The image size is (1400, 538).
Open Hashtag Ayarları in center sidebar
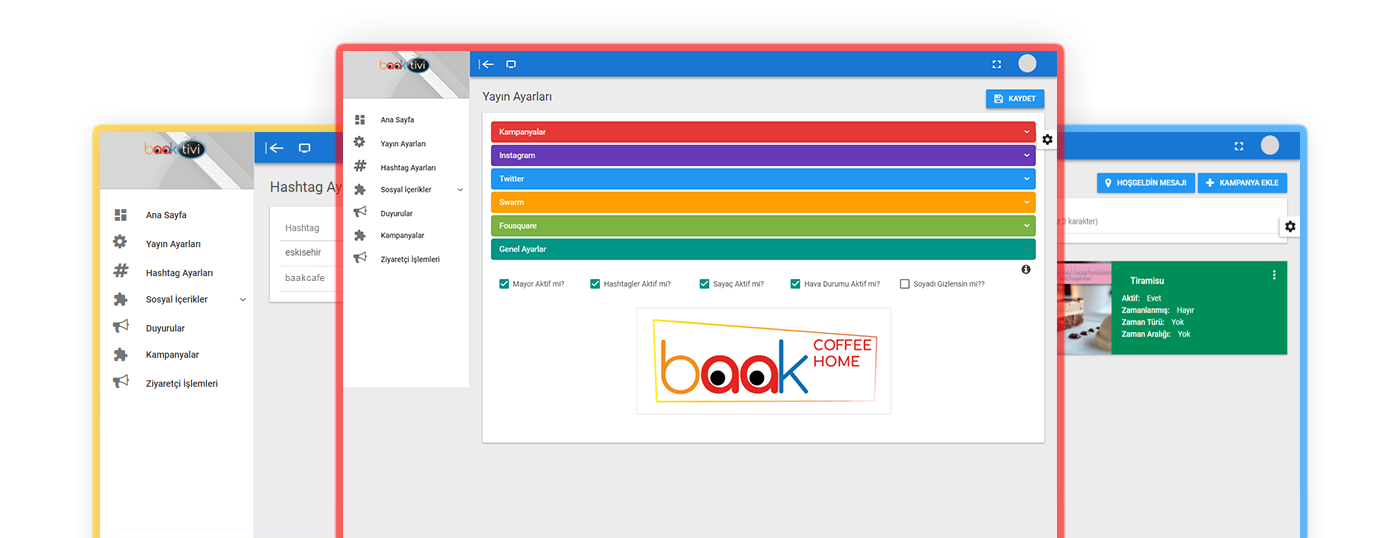coord(408,168)
